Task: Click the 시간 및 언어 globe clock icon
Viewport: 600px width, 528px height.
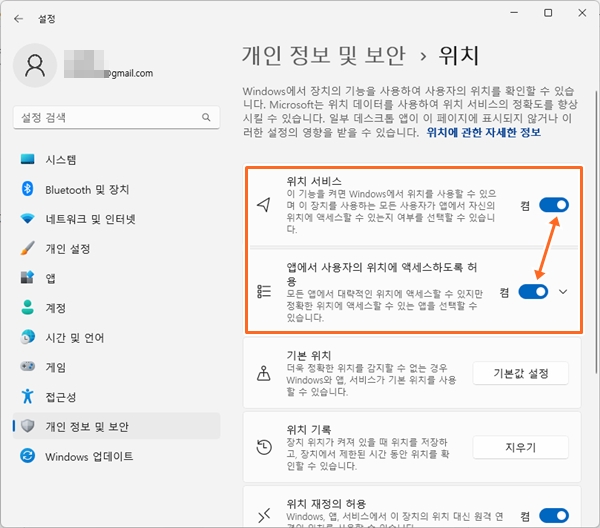Action: 28,337
